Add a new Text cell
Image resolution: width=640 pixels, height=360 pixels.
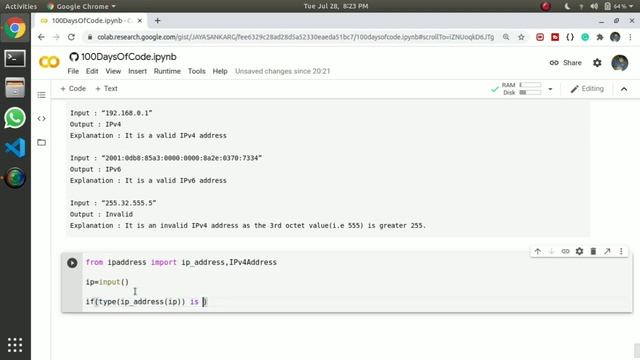point(106,89)
